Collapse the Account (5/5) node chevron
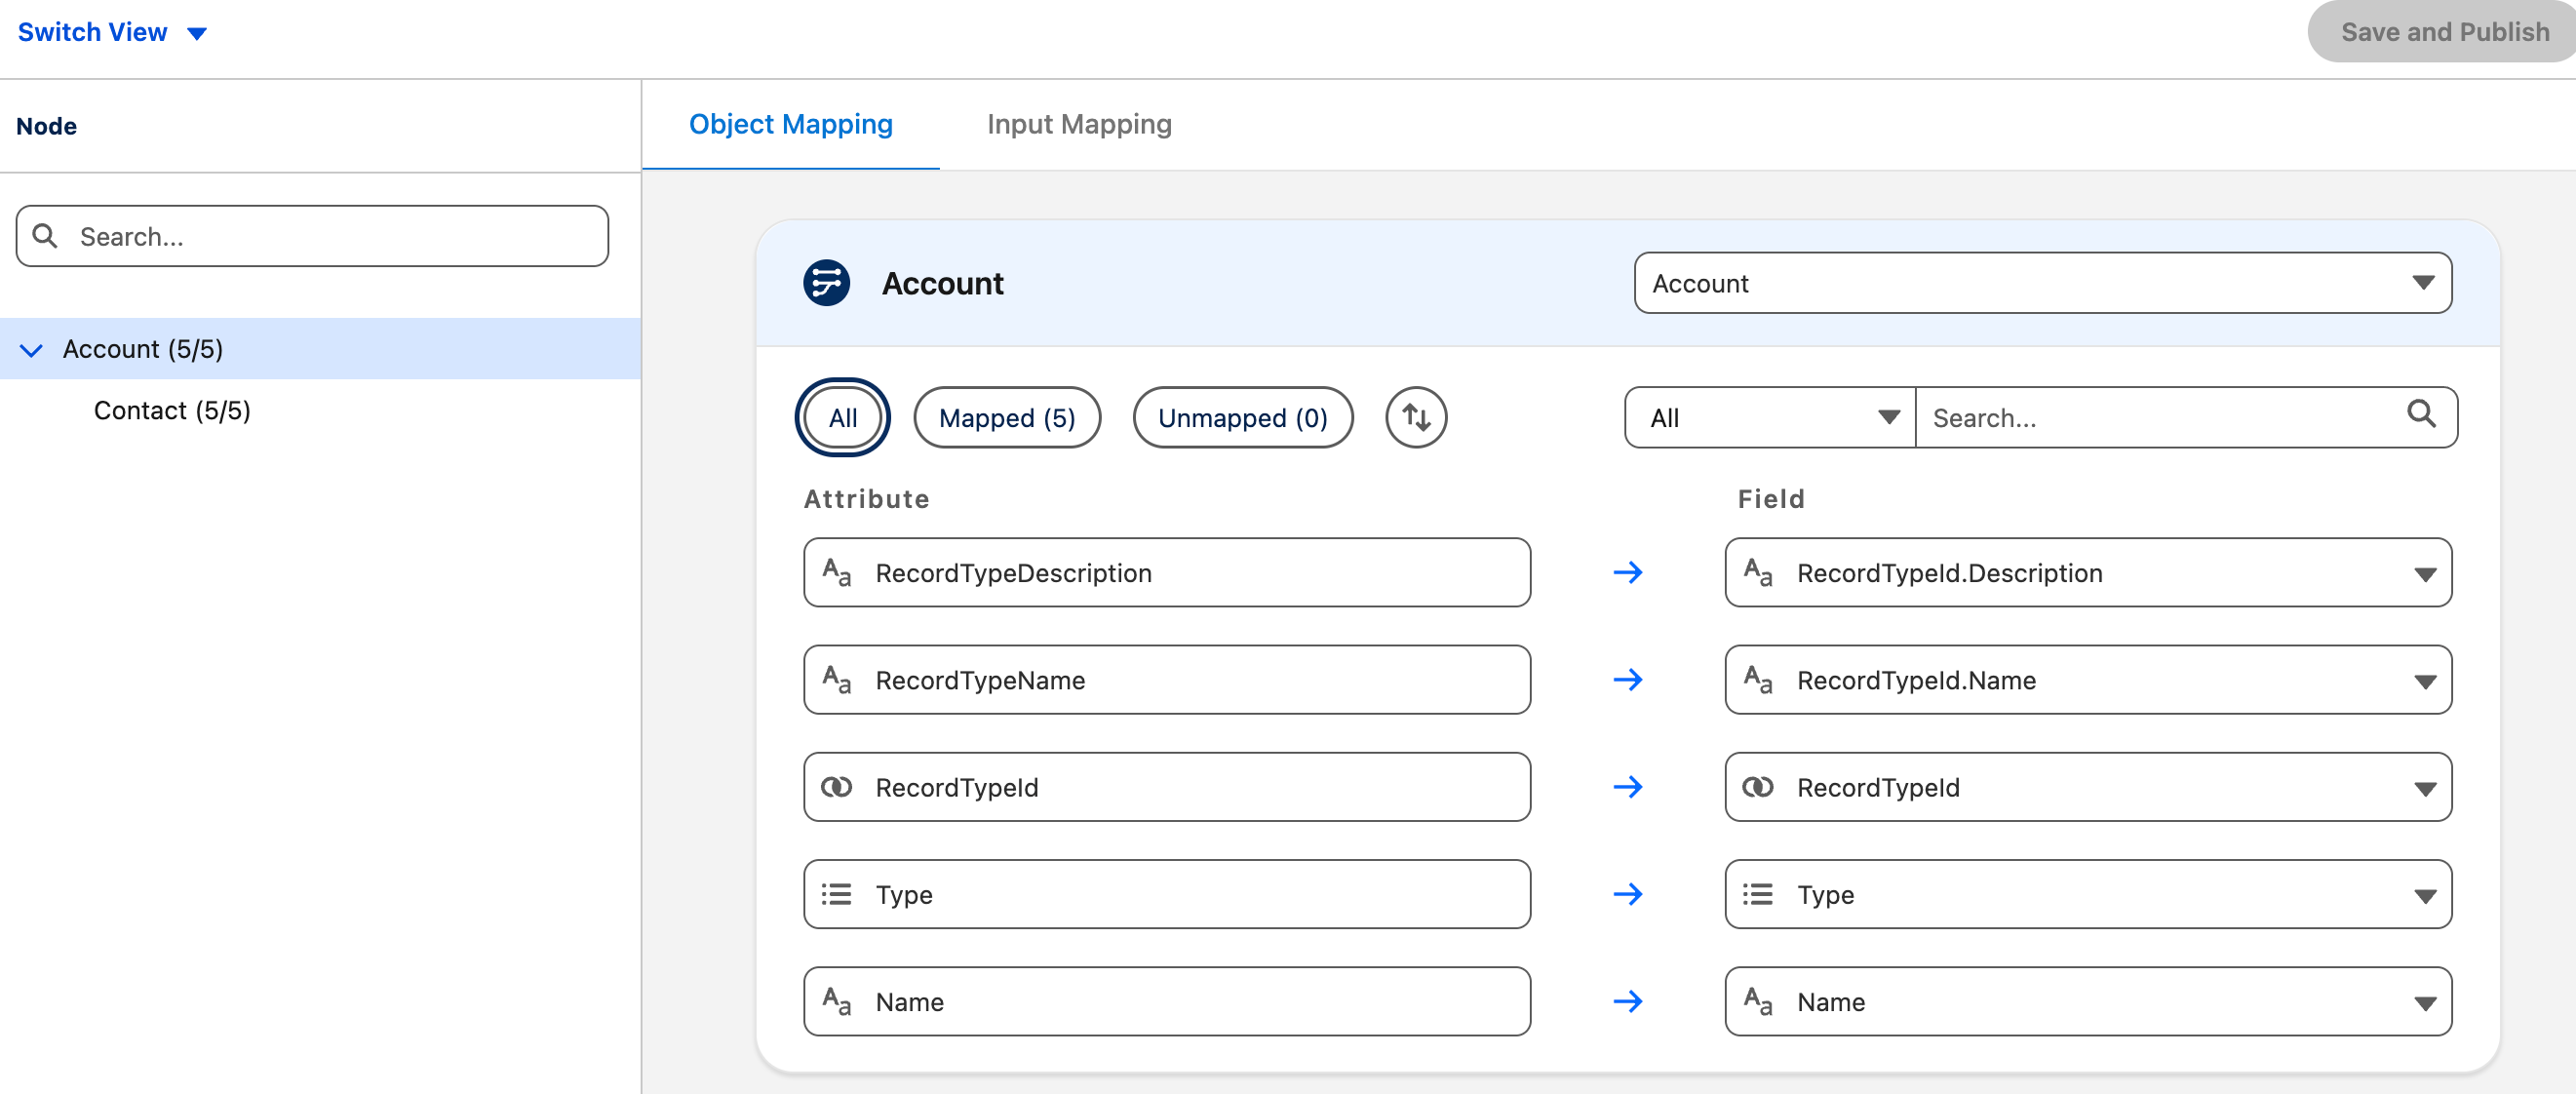This screenshot has width=2576, height=1094. pyautogui.click(x=31, y=349)
